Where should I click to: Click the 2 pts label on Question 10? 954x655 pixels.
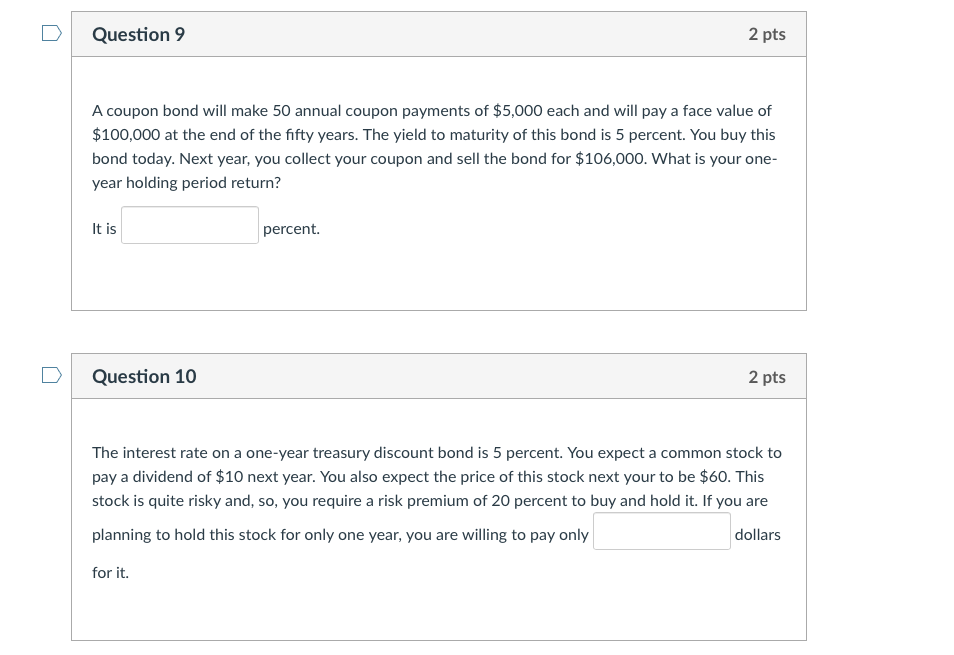click(x=766, y=376)
